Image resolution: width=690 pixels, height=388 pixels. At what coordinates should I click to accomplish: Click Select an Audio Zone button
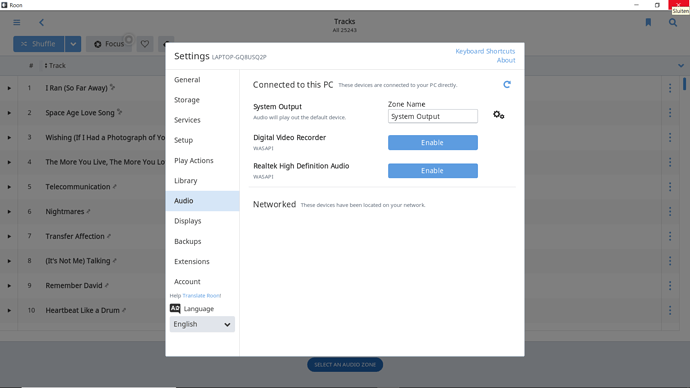345,365
